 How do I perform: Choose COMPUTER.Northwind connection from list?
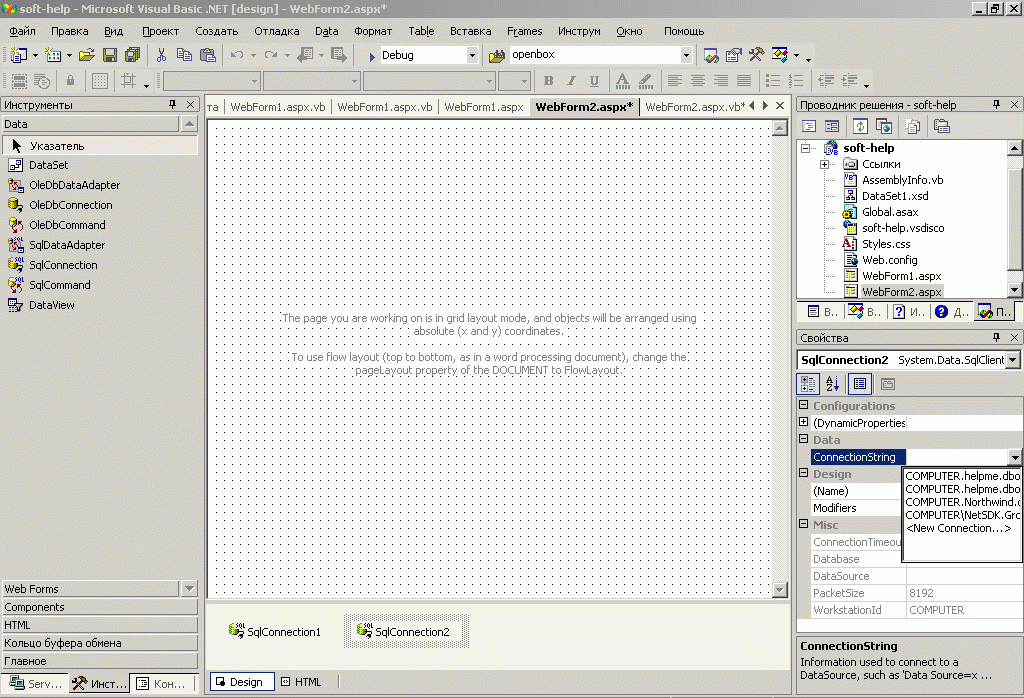pyautogui.click(x=962, y=502)
